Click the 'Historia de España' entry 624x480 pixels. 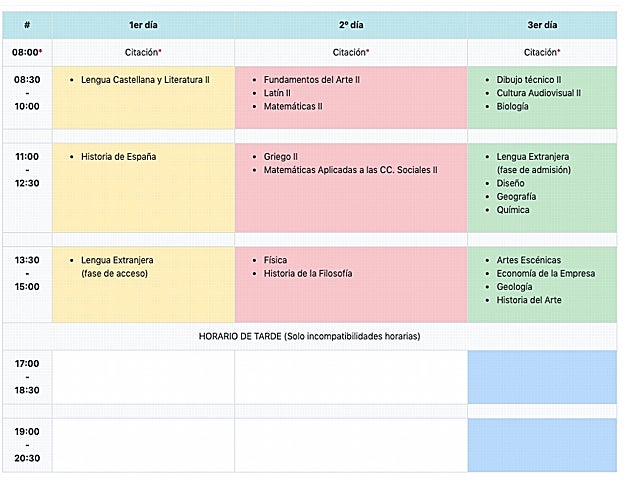pyautogui.click(x=118, y=157)
